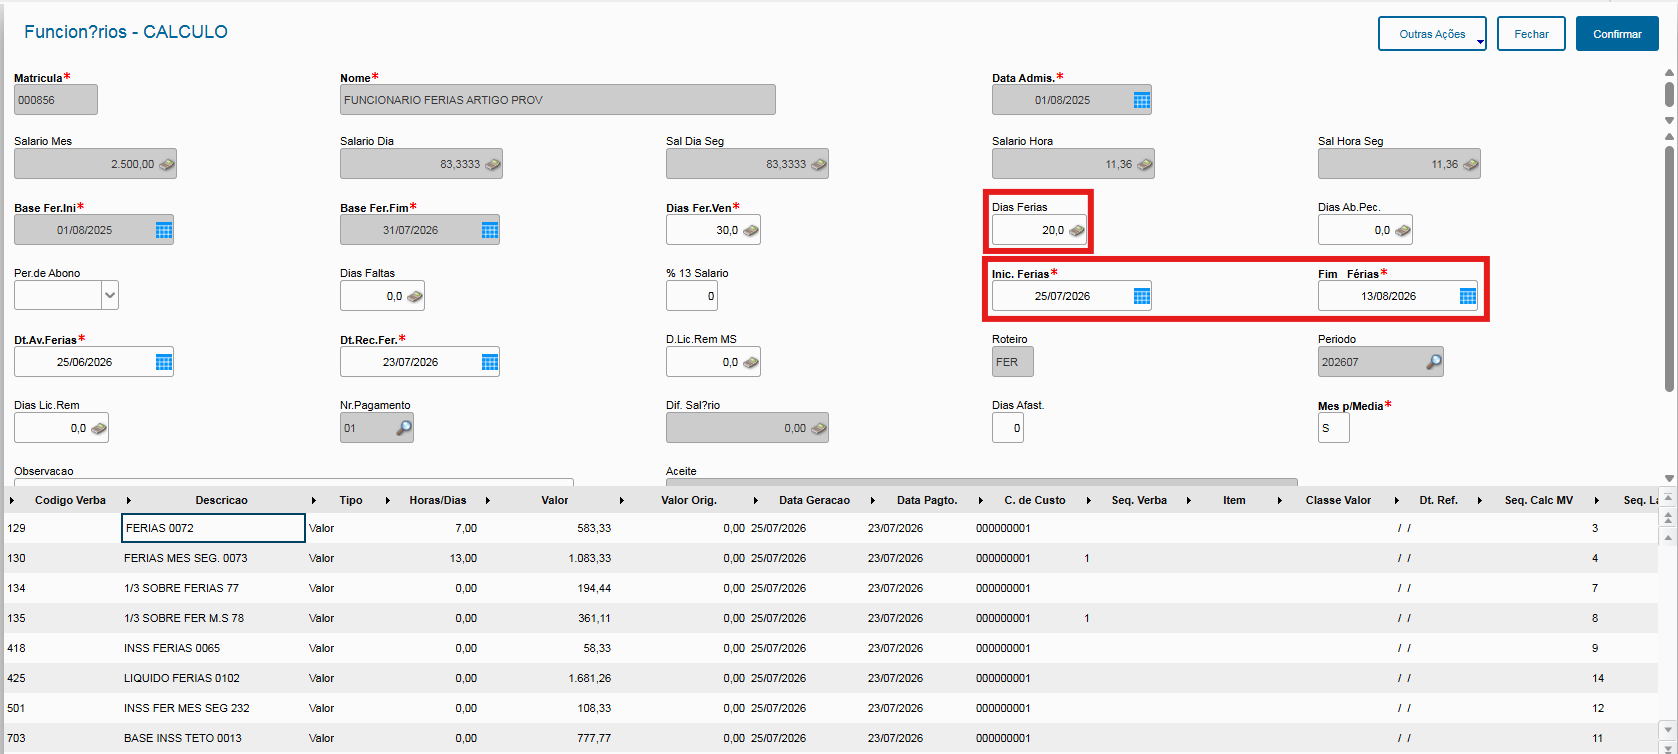Select row INSS FERIAS 0065
The image size is (1678, 754).
point(830,648)
